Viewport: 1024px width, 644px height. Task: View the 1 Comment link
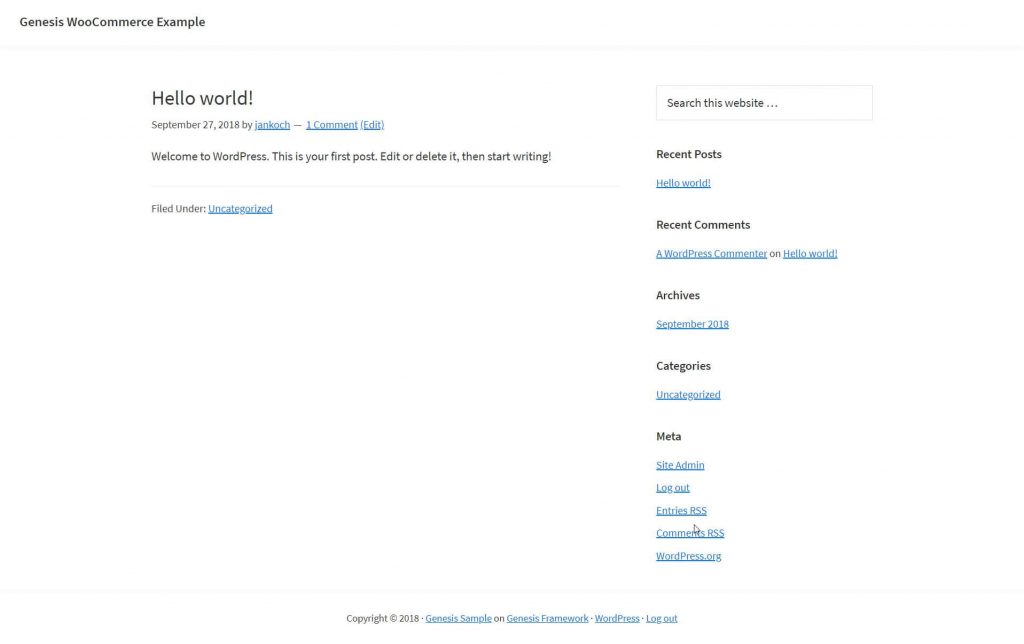pos(331,125)
